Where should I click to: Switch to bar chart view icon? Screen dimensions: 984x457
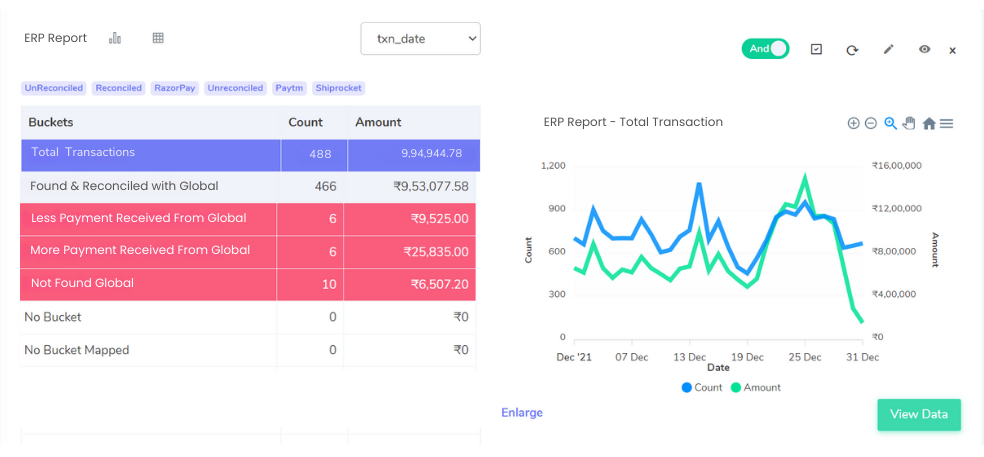pos(115,38)
